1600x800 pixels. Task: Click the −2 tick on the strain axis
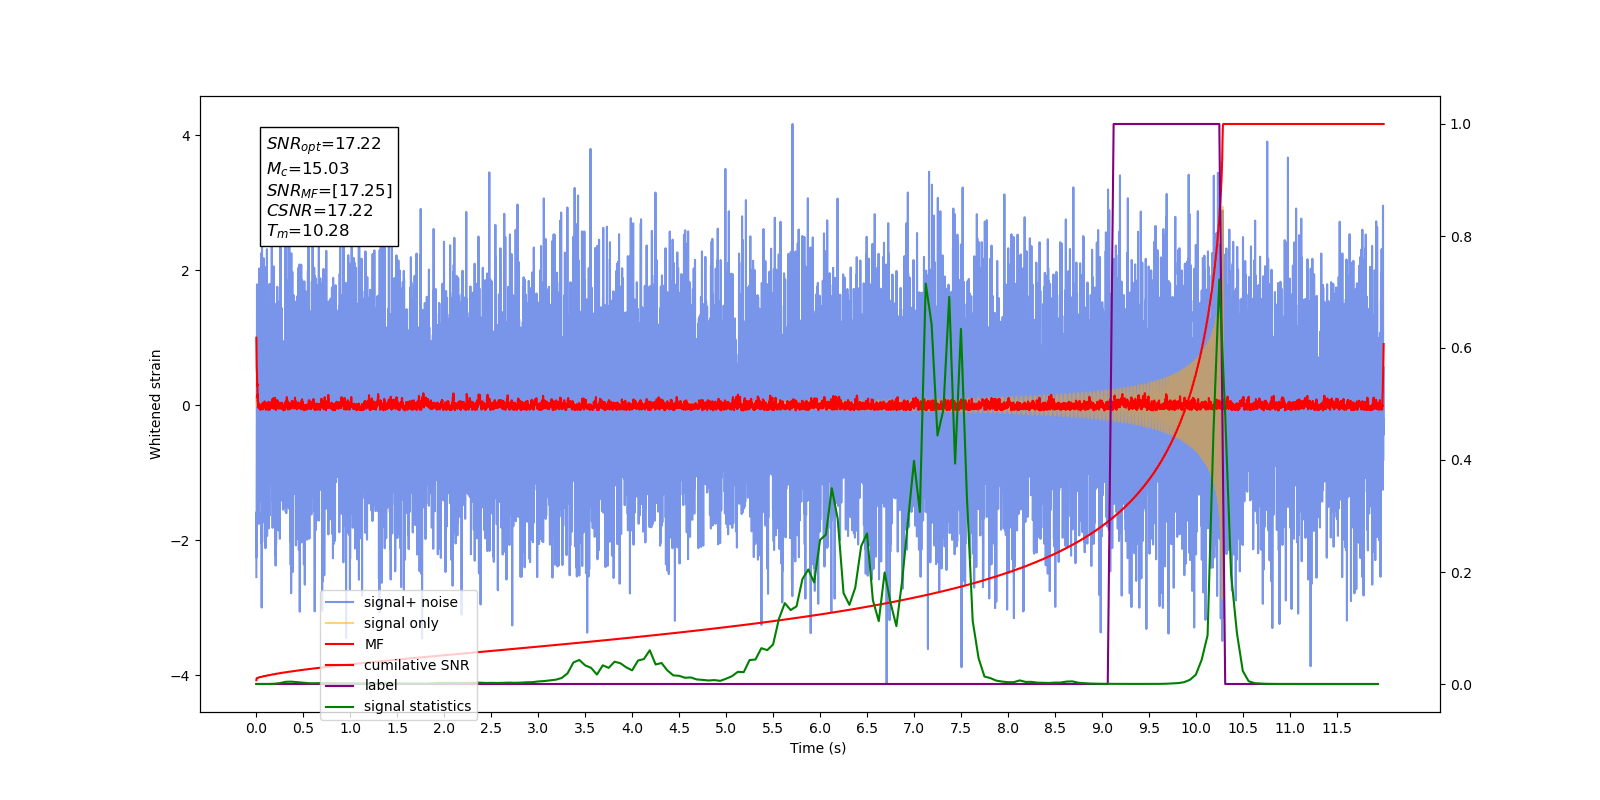(x=181, y=541)
